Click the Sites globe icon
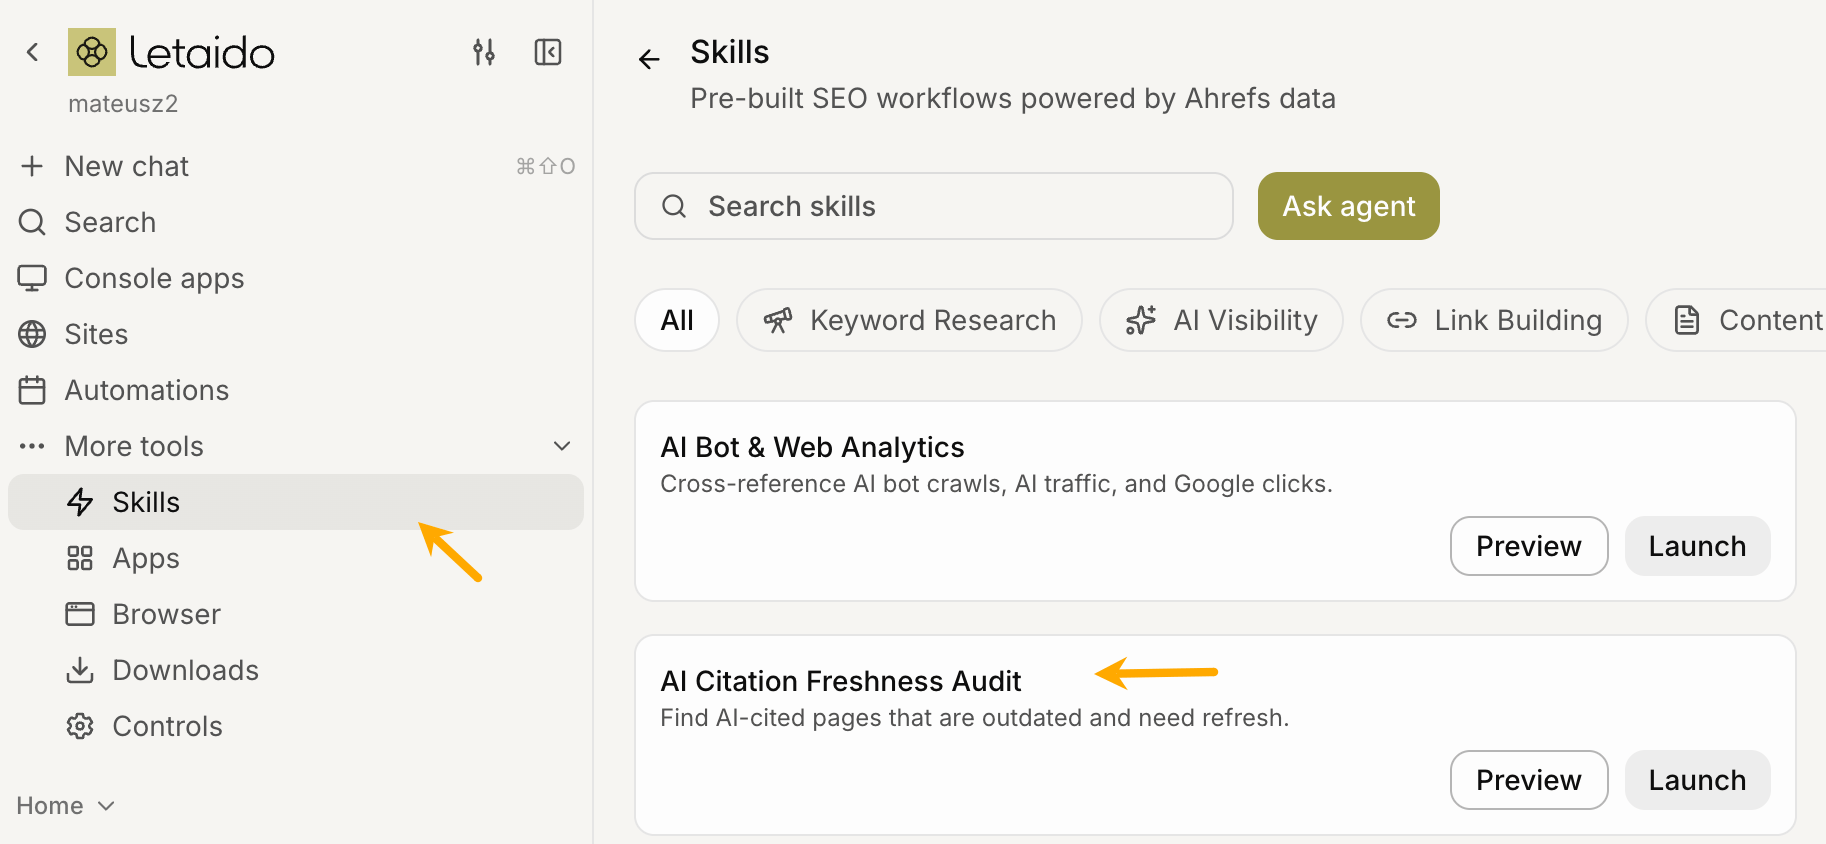This screenshot has height=844, width=1826. (32, 334)
